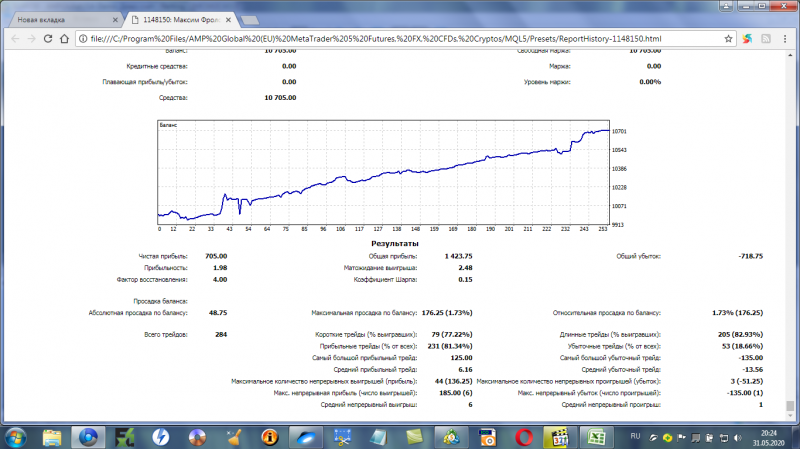Open volume control in the system tray
This screenshot has height=449, width=800.
point(737,438)
